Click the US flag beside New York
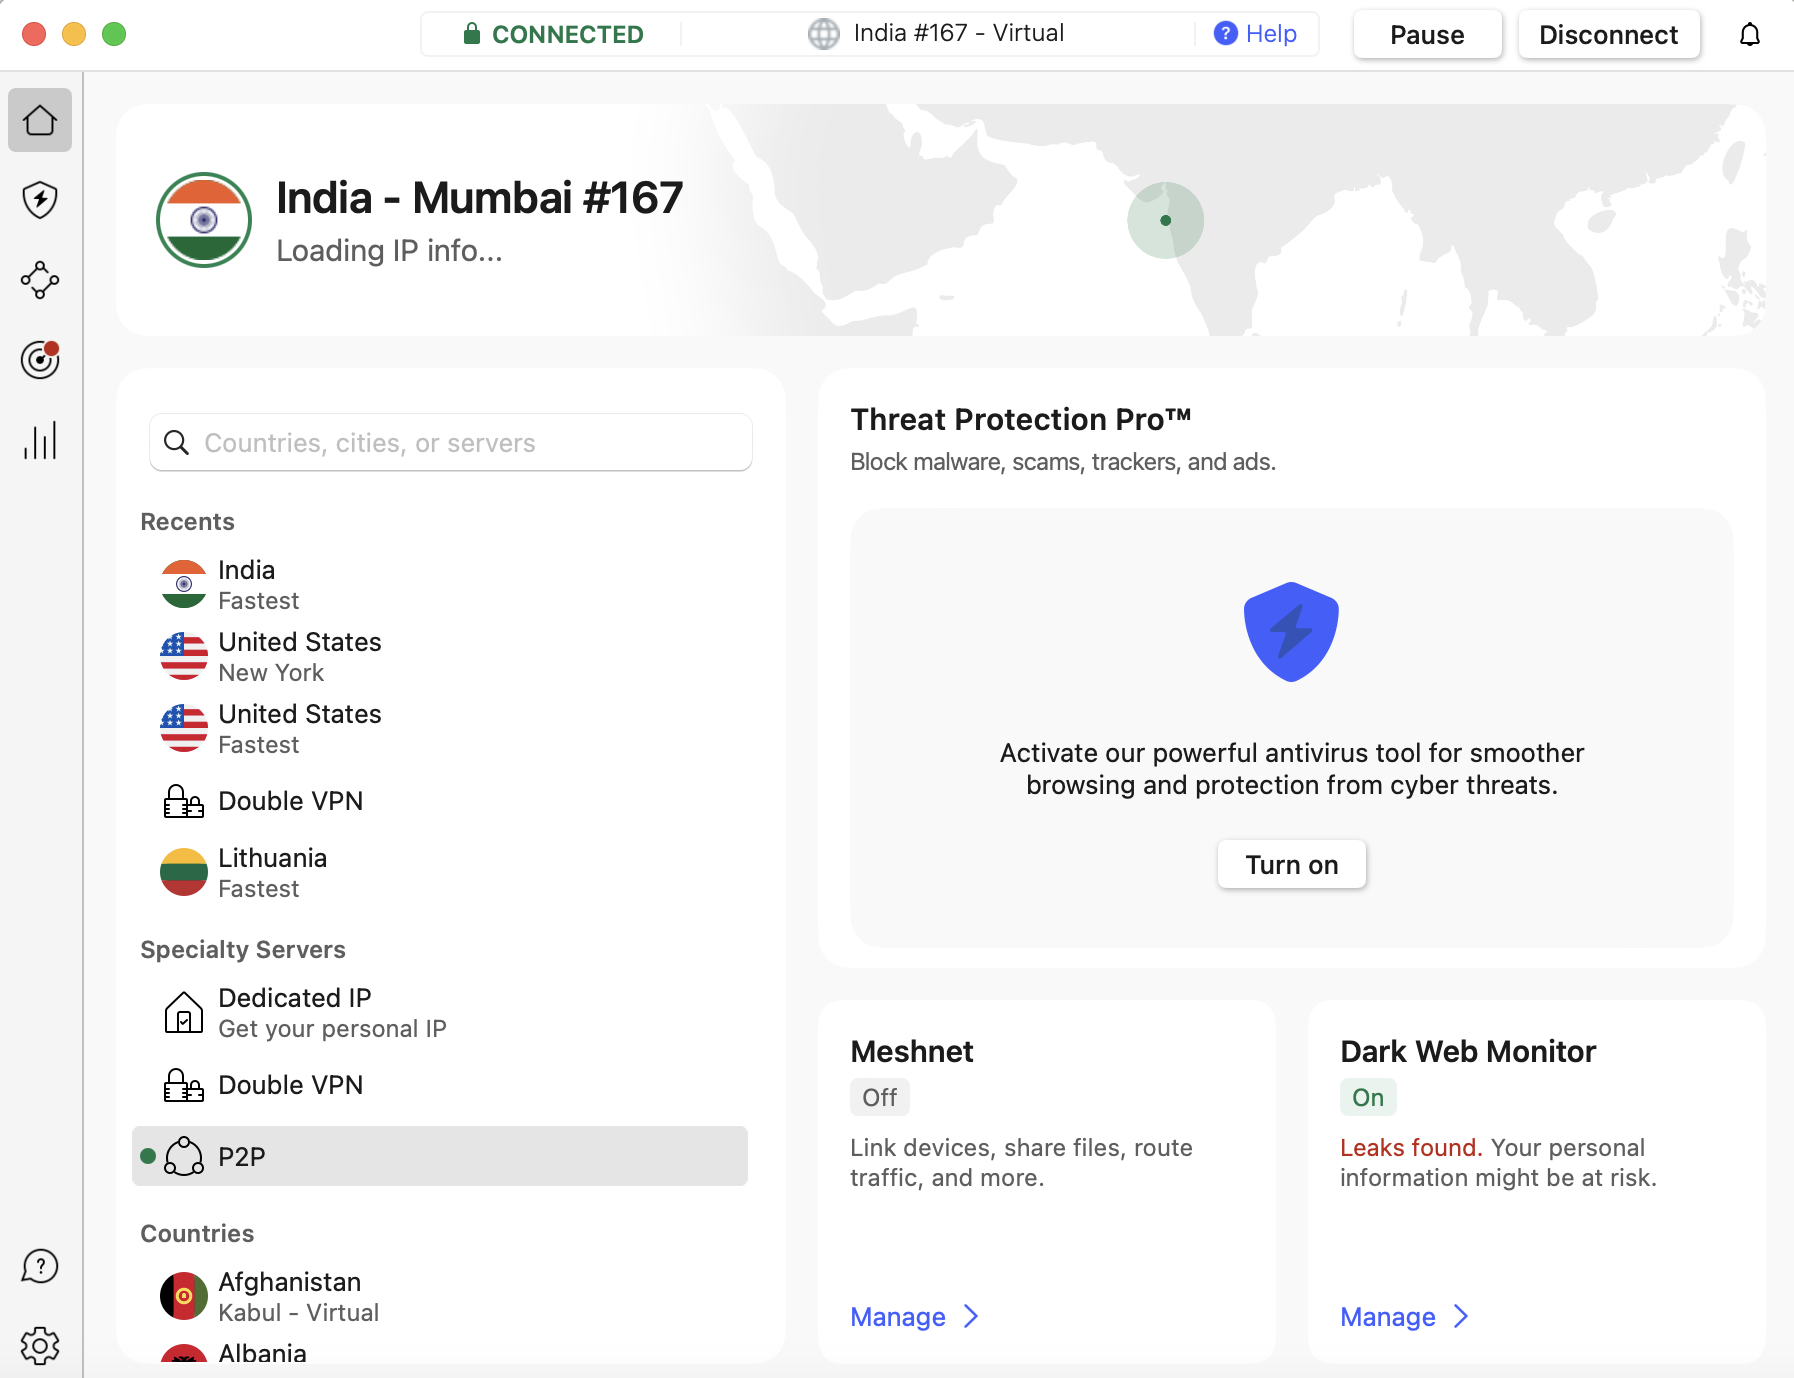 [x=184, y=656]
